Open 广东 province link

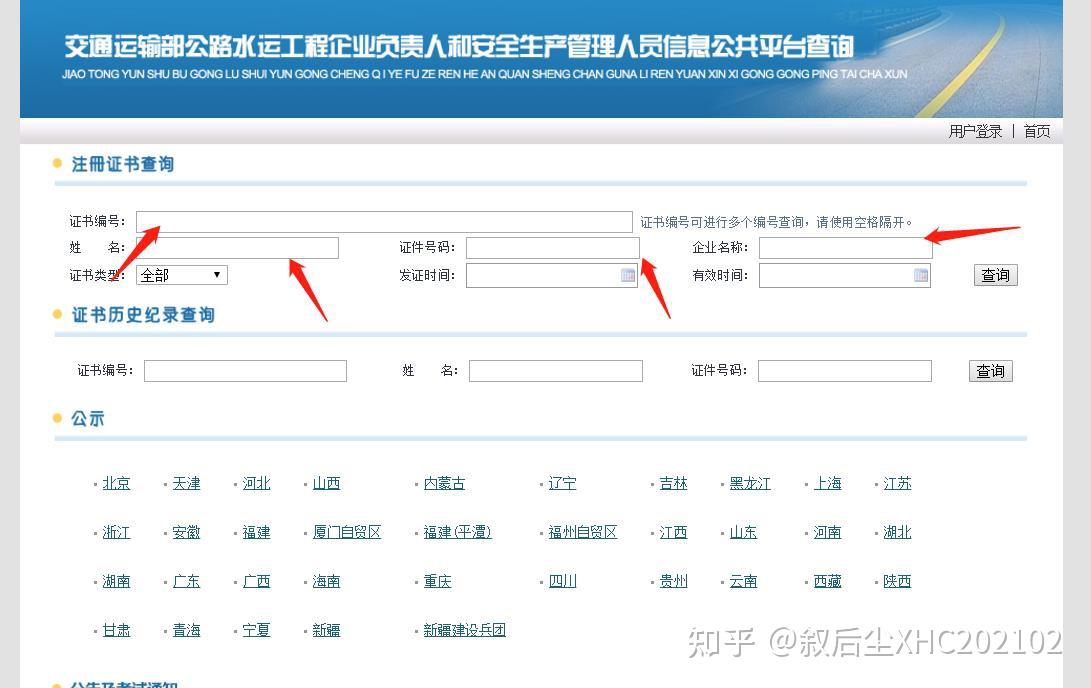tap(186, 581)
